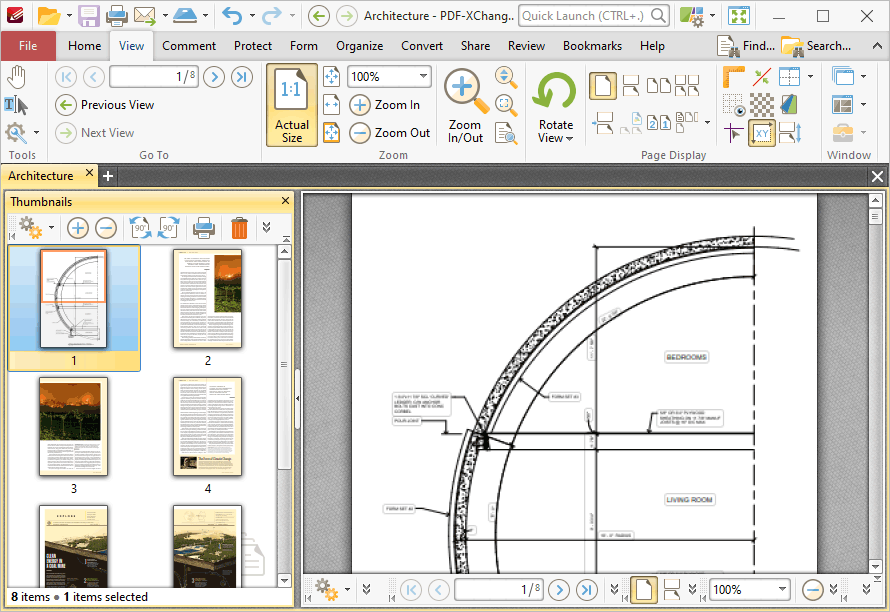Image resolution: width=890 pixels, height=612 pixels.
Task: Open the Rotate View control in the ribbon
Action: tap(554, 105)
